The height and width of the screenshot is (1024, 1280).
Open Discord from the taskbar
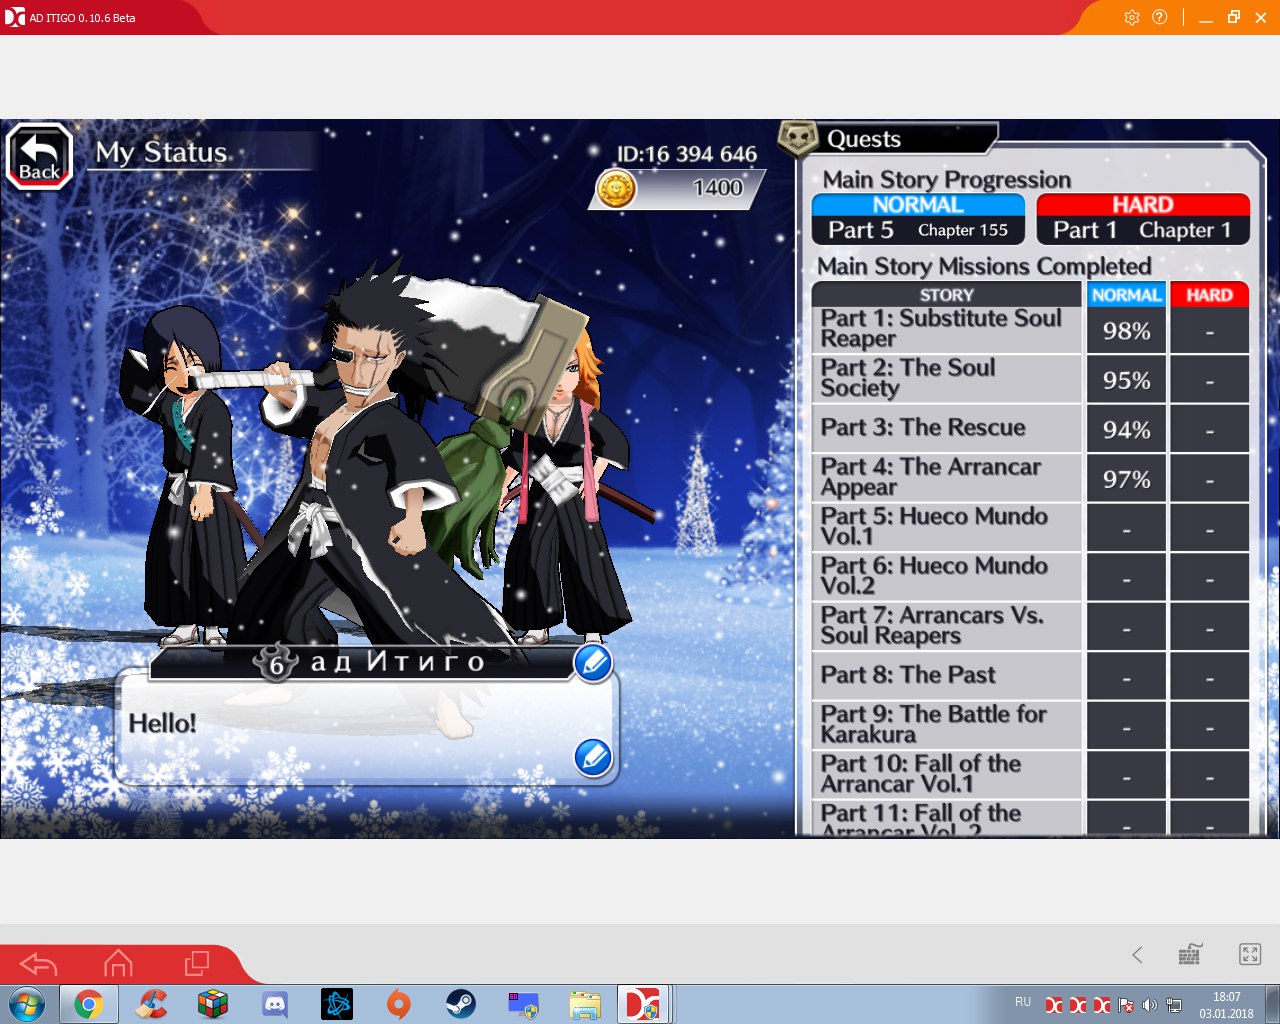coord(275,1004)
